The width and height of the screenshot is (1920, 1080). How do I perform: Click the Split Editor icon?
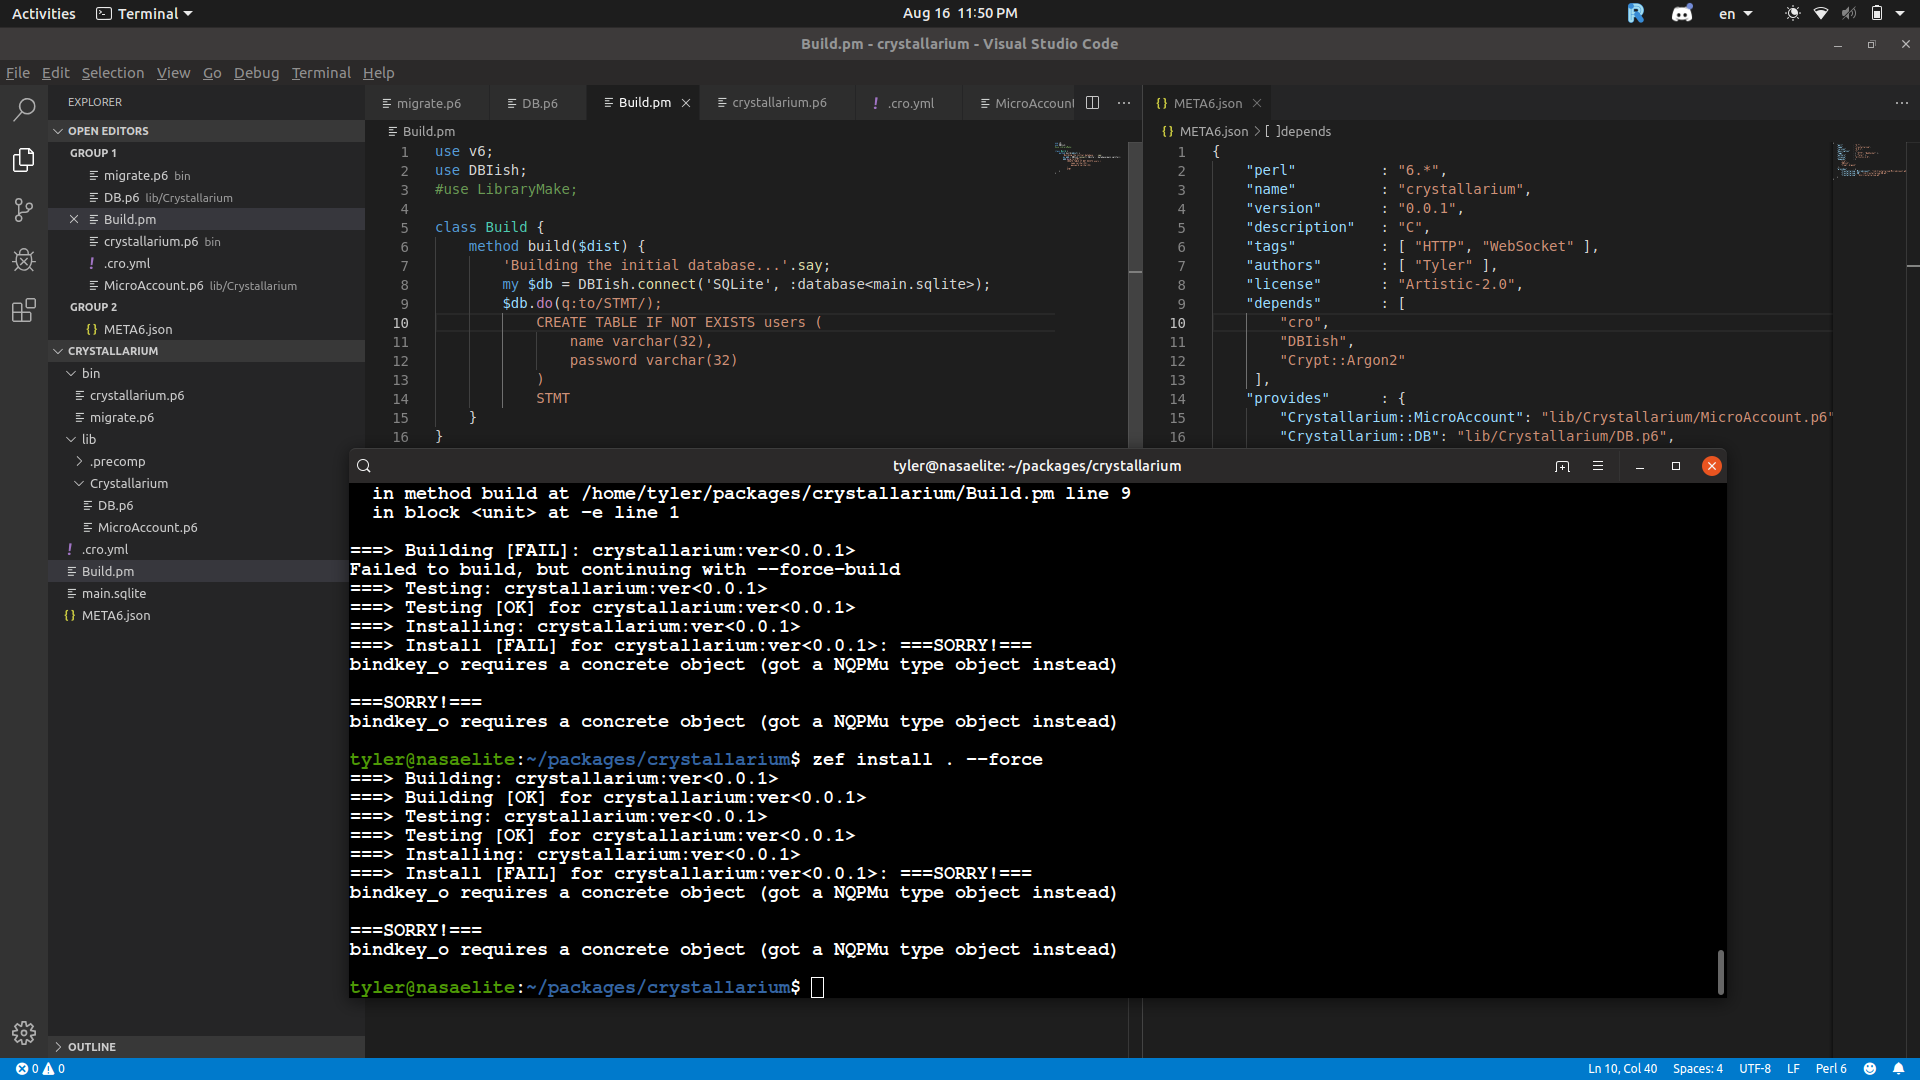pyautogui.click(x=1093, y=103)
